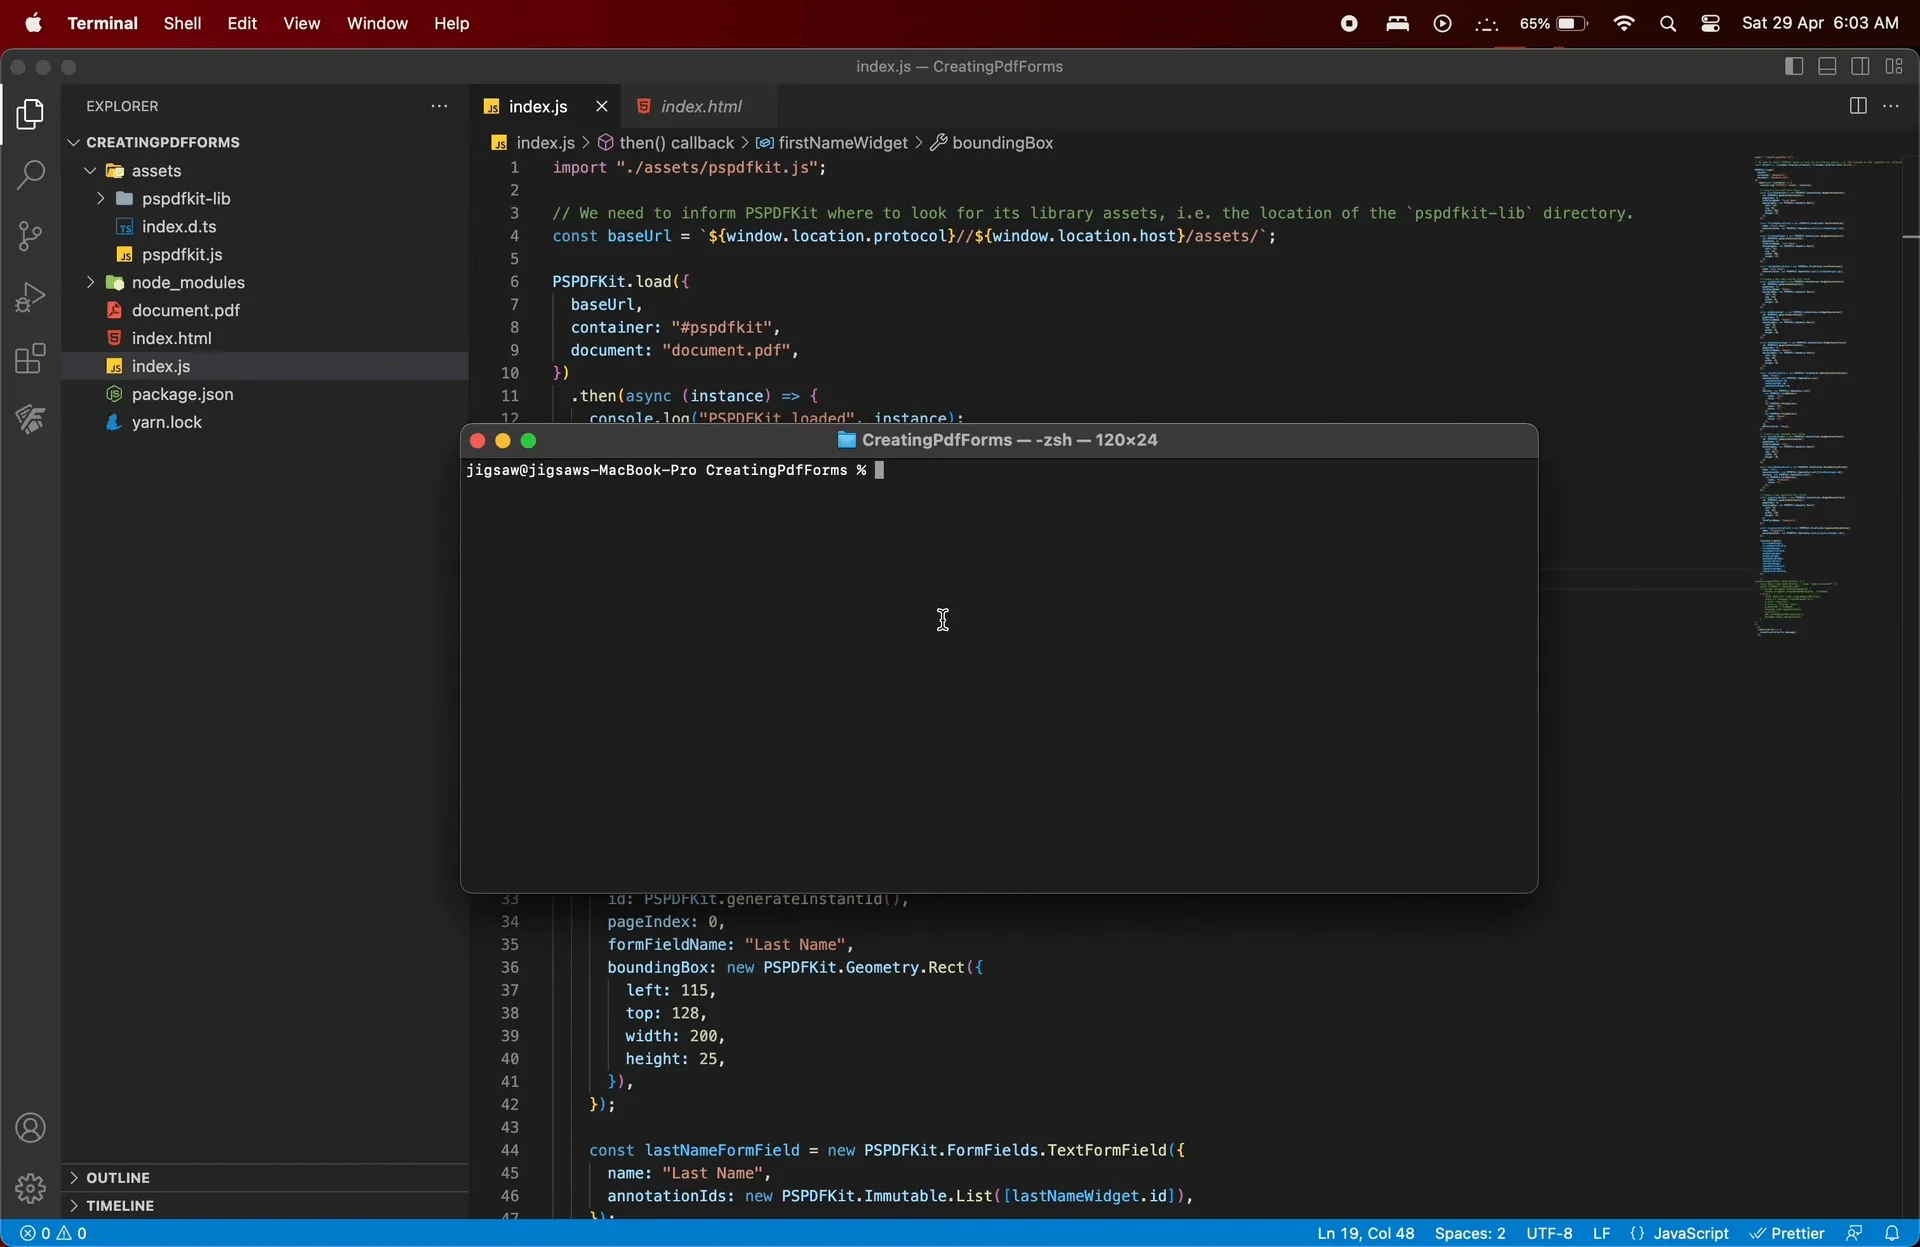This screenshot has width=1920, height=1247.
Task: Open Accounts icon above the settings gear
Action: 30,1127
